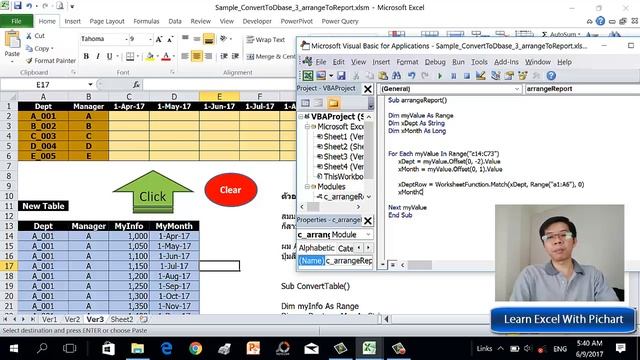640x360 pixels.
Task: Toggle Align Text Right button
Action: [209, 56]
